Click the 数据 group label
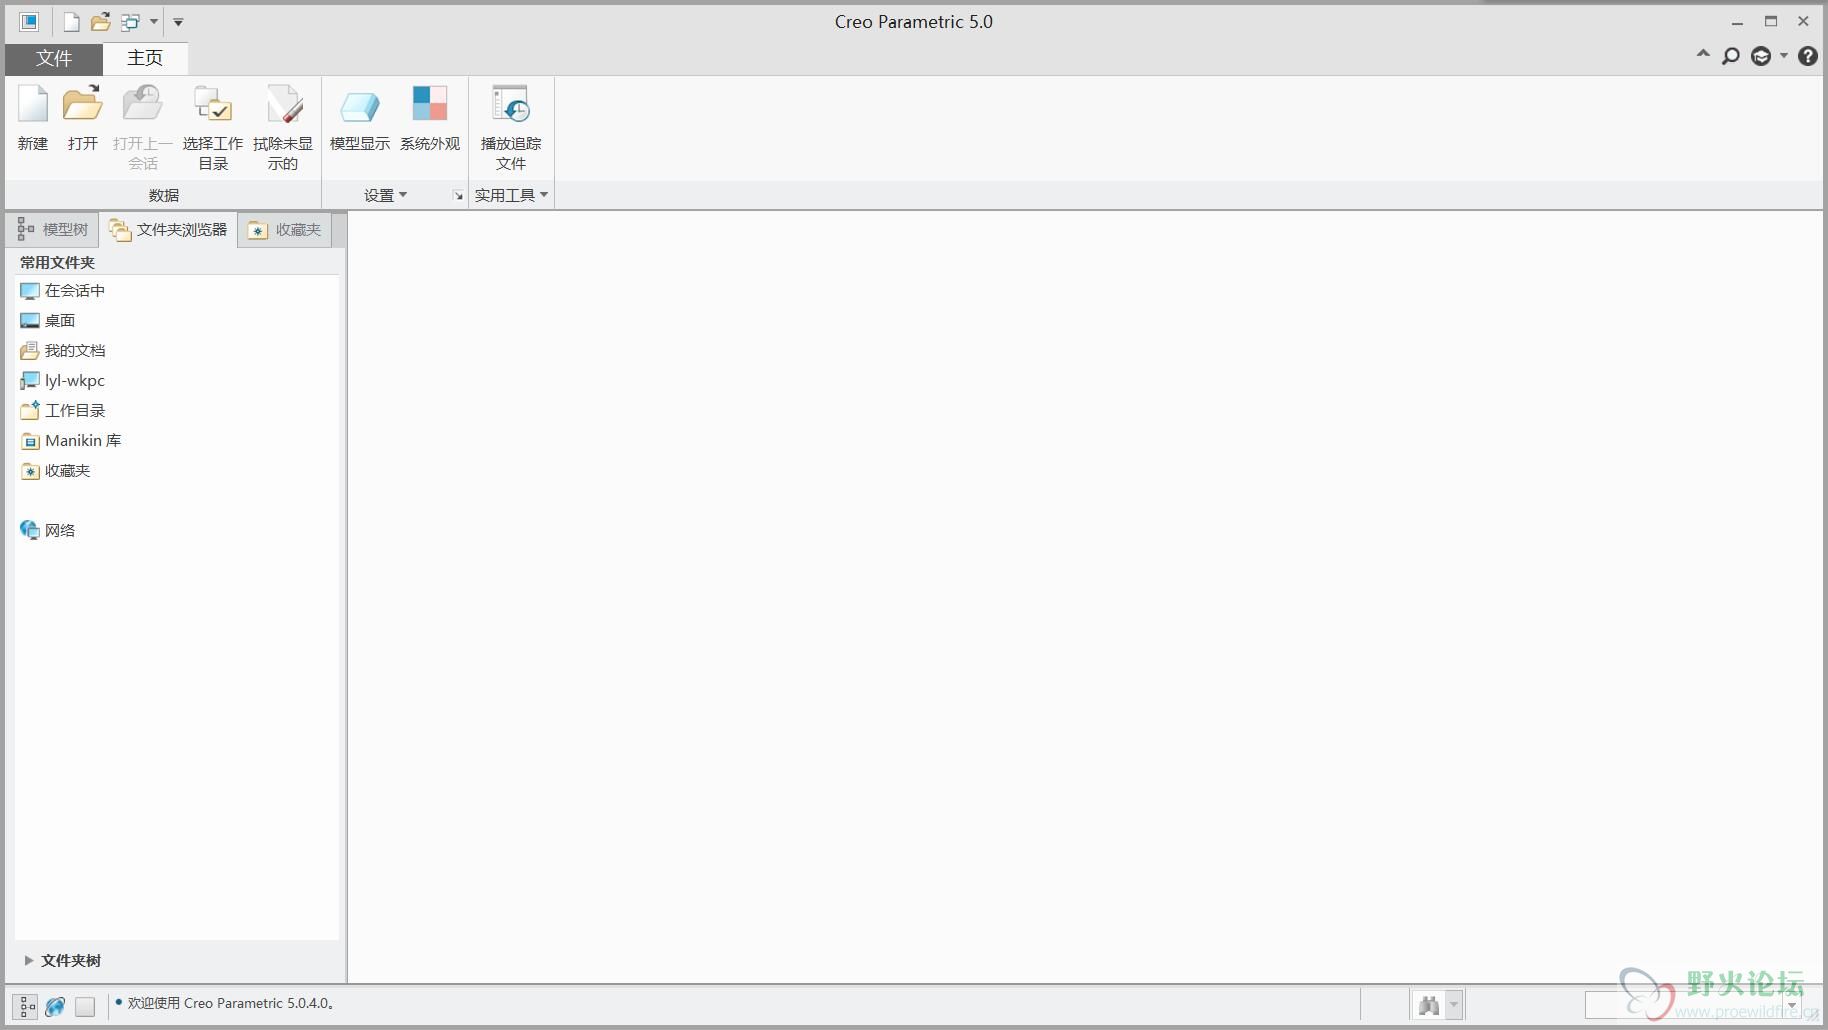 click(164, 195)
